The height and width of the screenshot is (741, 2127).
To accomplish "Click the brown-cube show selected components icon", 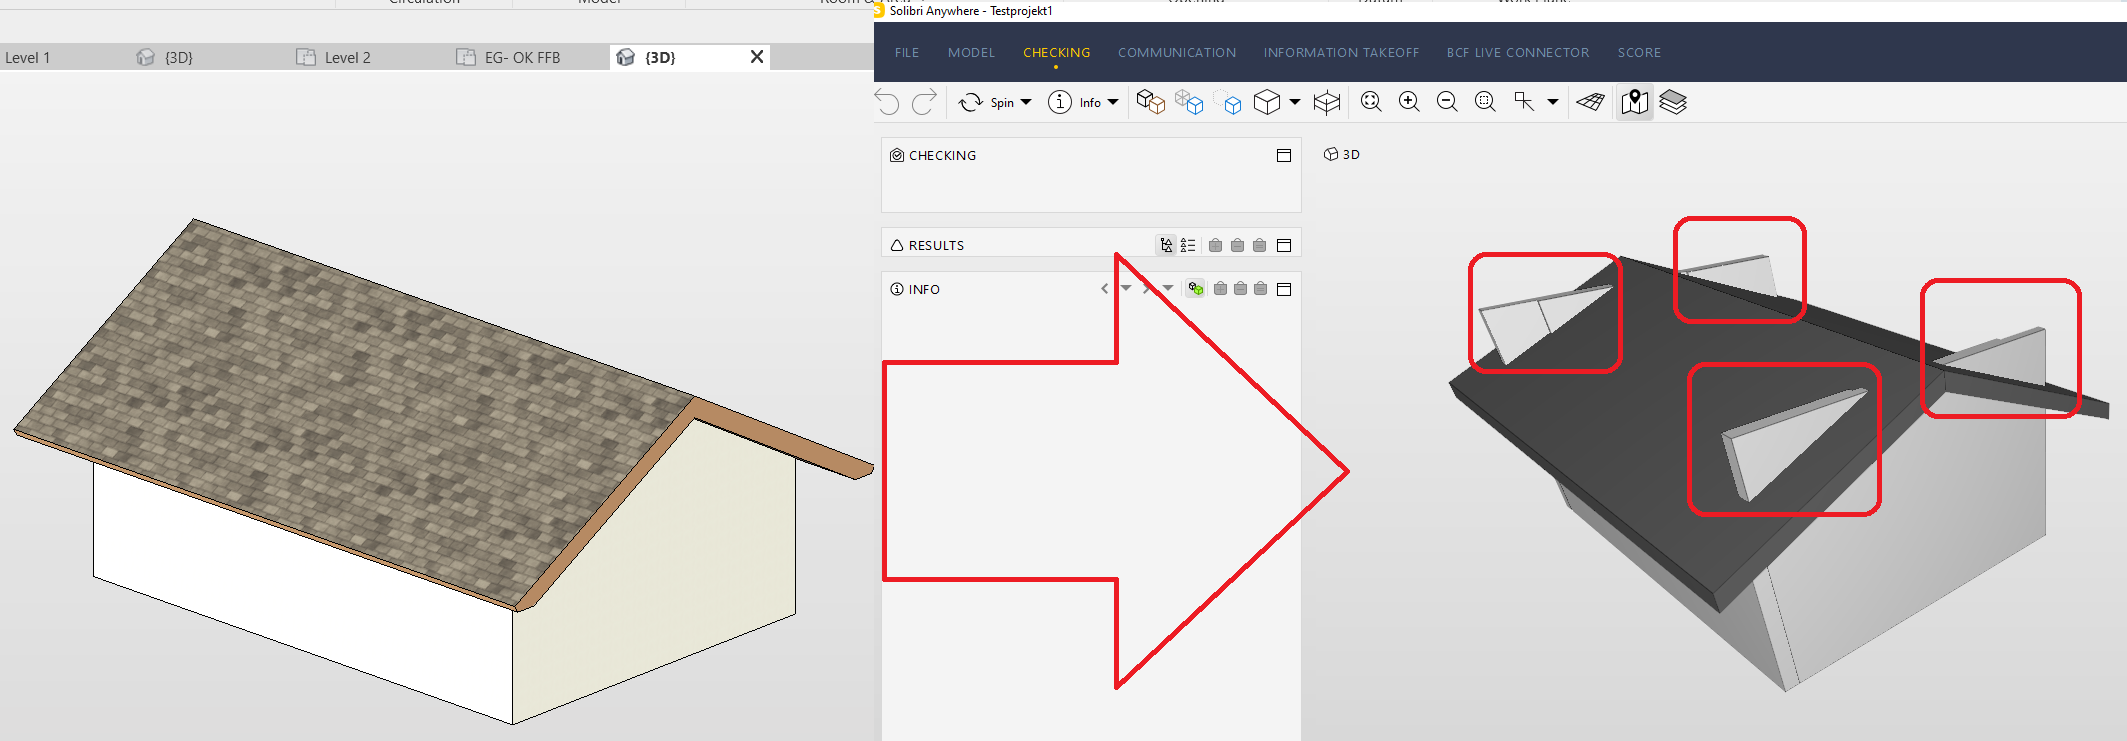I will [1151, 102].
